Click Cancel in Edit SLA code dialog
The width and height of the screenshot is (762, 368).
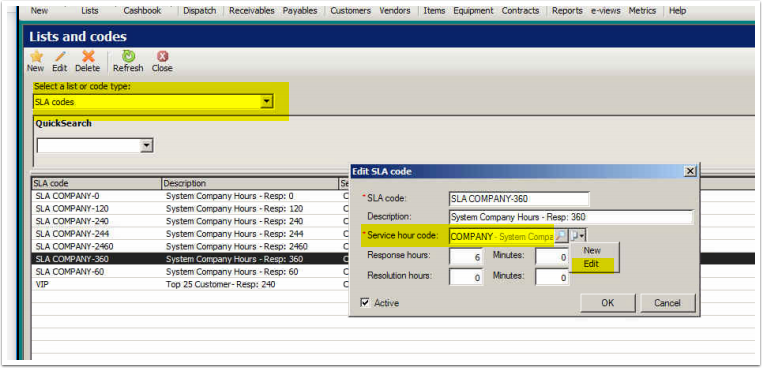click(667, 303)
